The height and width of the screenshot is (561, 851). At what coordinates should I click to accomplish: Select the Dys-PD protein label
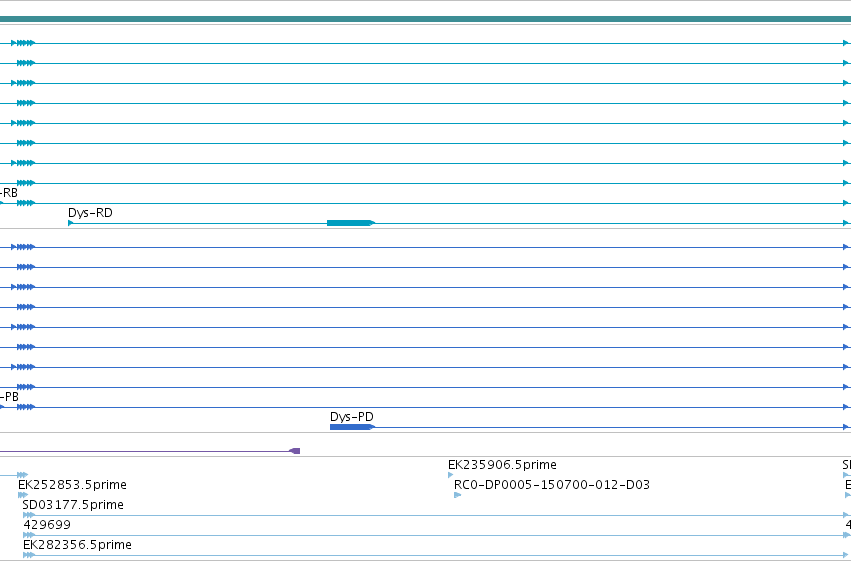coord(352,417)
